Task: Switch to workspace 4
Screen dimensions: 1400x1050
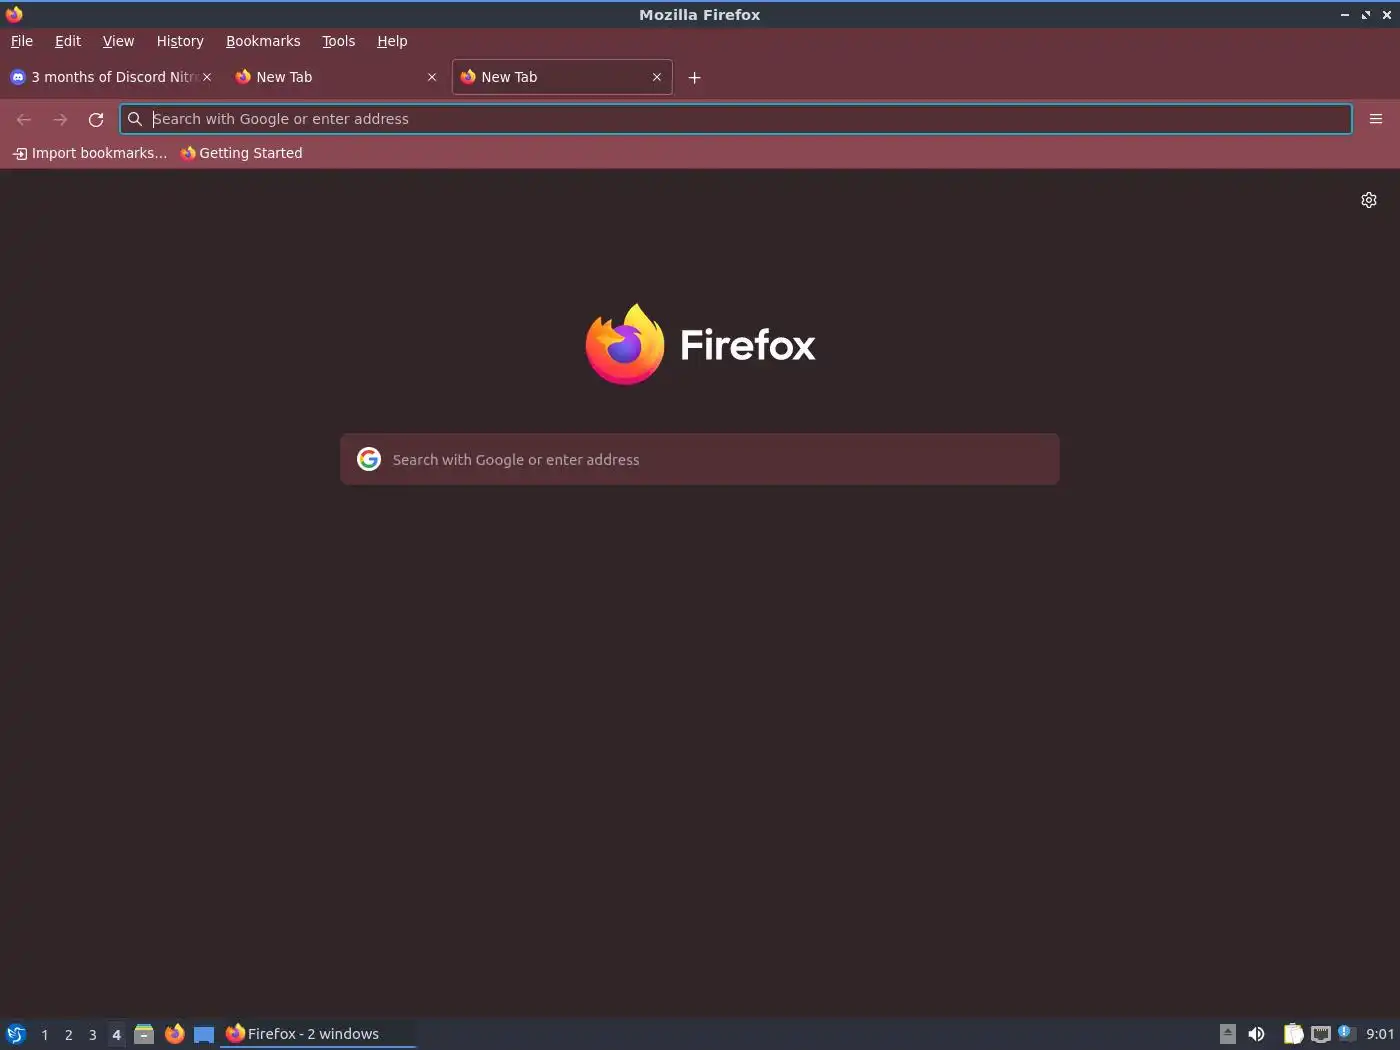Action: coord(117,1035)
